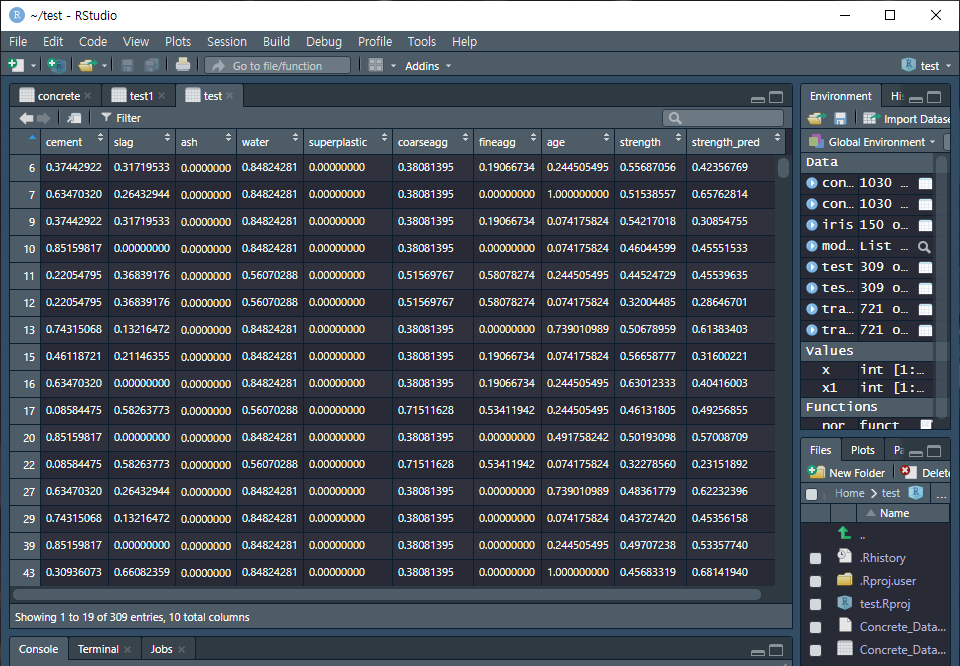This screenshot has height=666, width=960.
Task: Open the test.Rproj file
Action: point(885,604)
